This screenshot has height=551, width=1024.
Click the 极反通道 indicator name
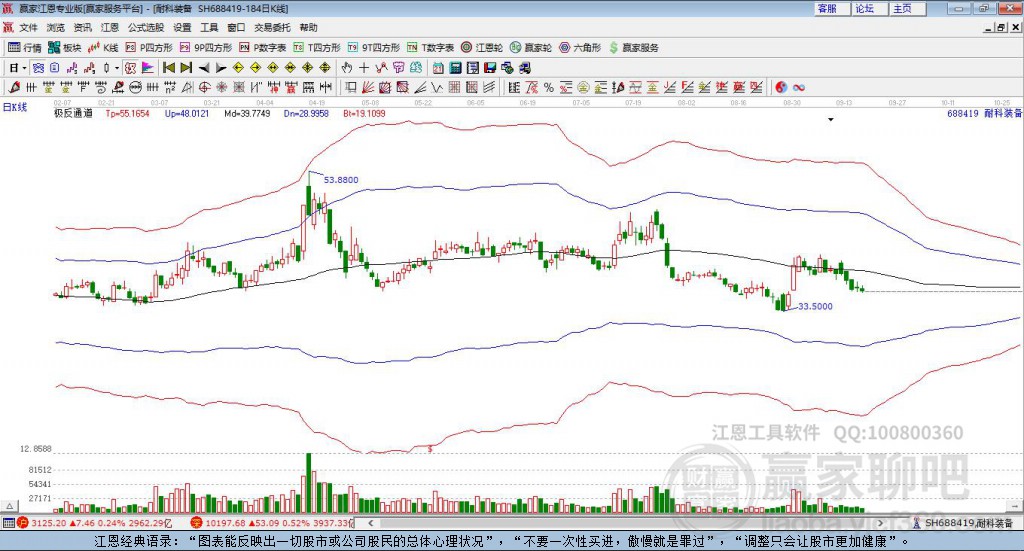73,113
